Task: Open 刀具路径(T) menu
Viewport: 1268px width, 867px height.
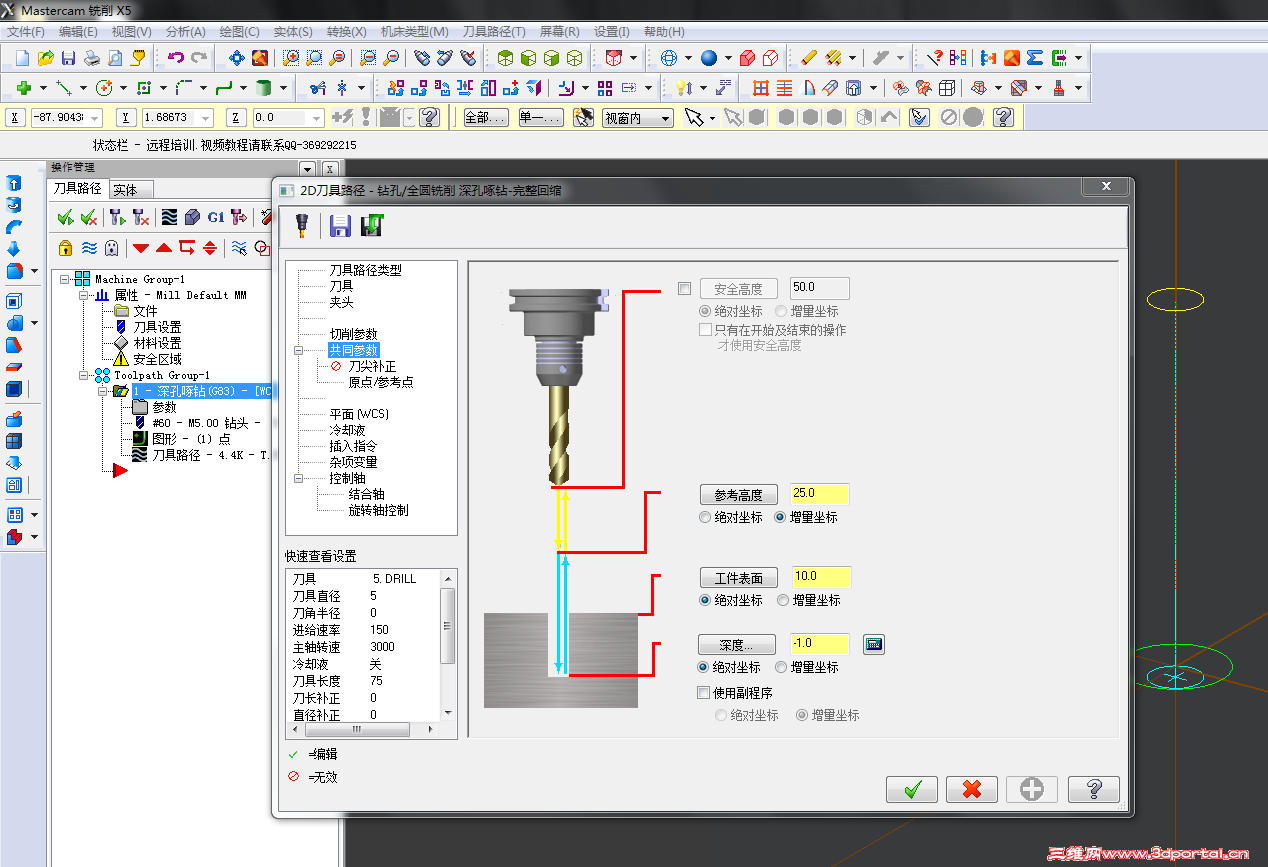Action: point(494,32)
